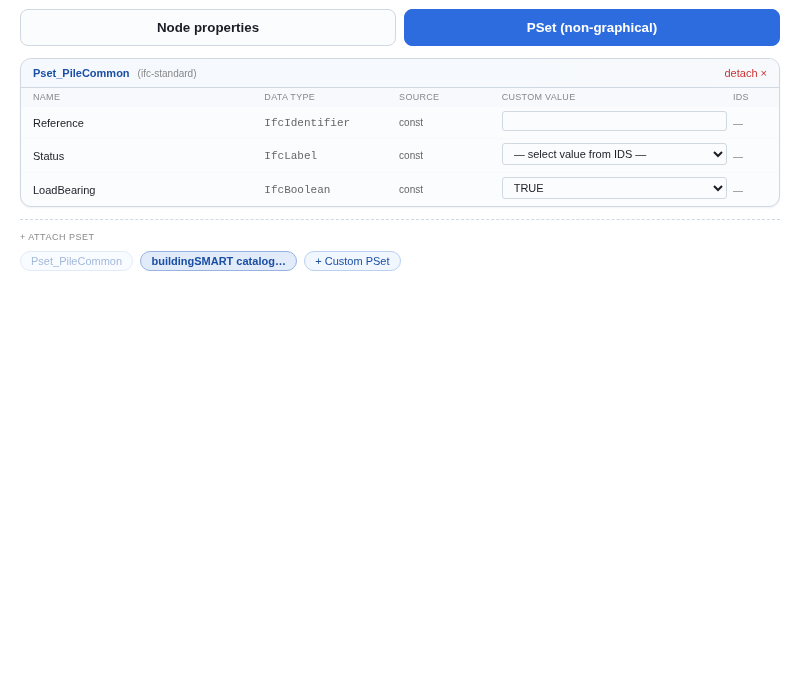Viewport: 800px width, 680px height.
Task: Click the CUSTOM VALUE column header
Action: tap(538, 97)
